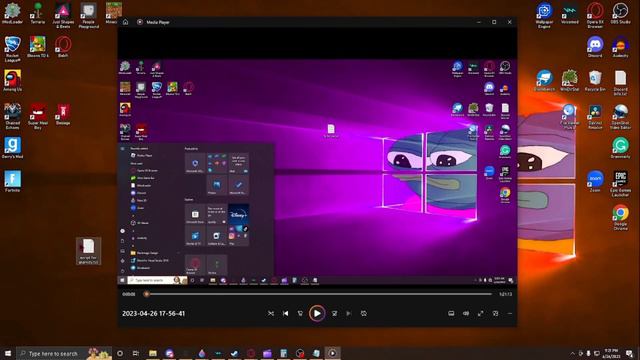Switch Media Player to mini player view
This screenshot has width=640, height=360.
coord(495,313)
